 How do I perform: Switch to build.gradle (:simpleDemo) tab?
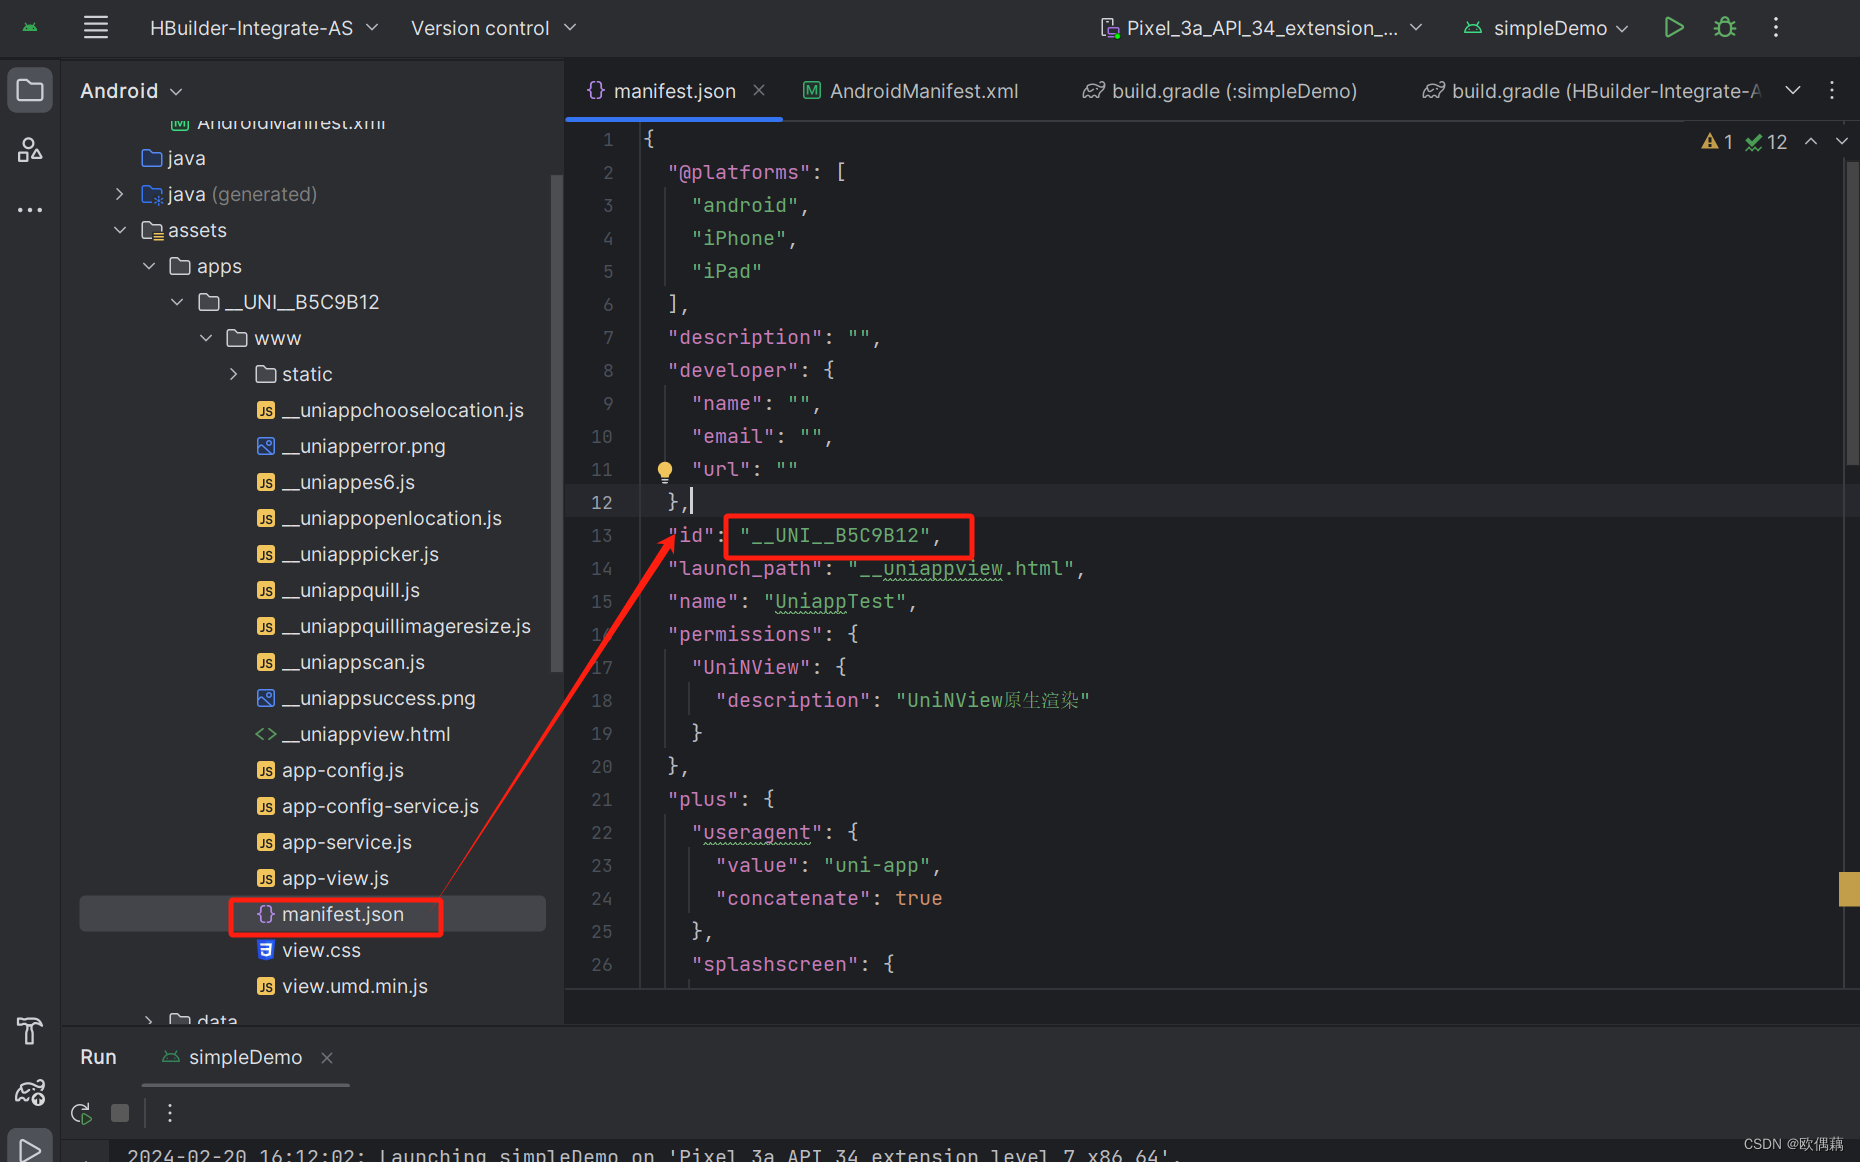(x=1220, y=91)
